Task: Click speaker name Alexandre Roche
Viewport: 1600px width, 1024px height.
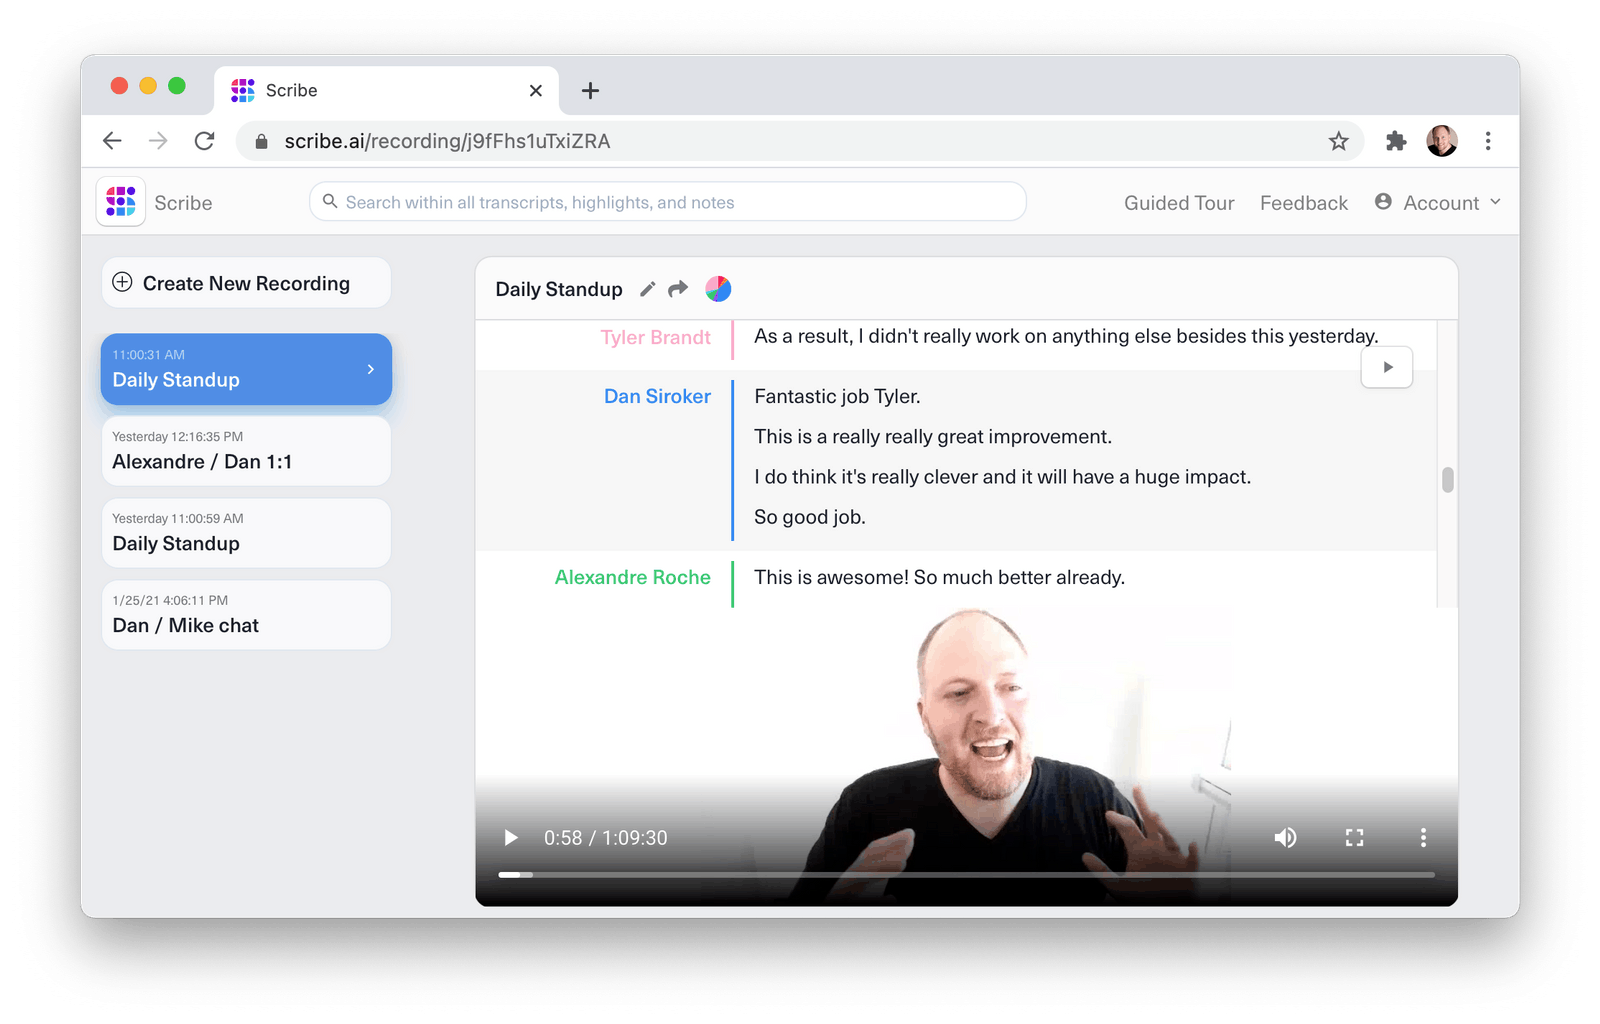Action: (632, 578)
